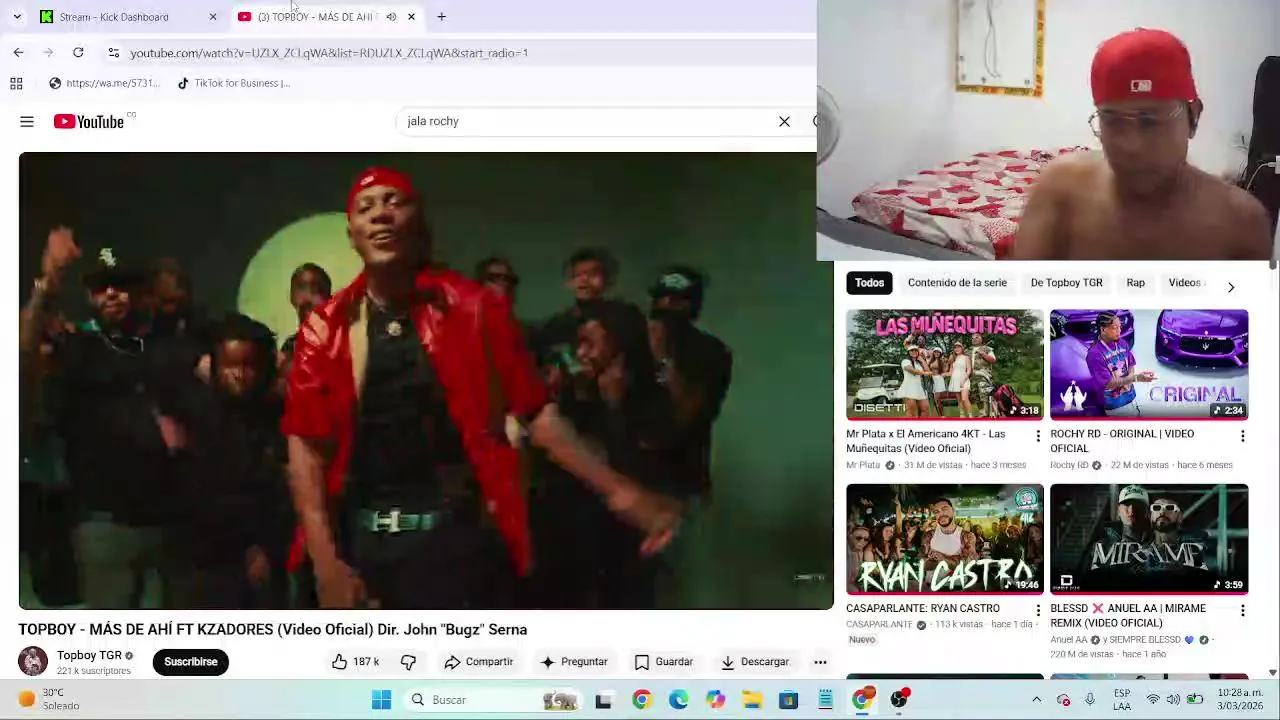Select the 'Contenido de la serie' chip
Viewport: 1280px width, 720px height.
click(957, 283)
